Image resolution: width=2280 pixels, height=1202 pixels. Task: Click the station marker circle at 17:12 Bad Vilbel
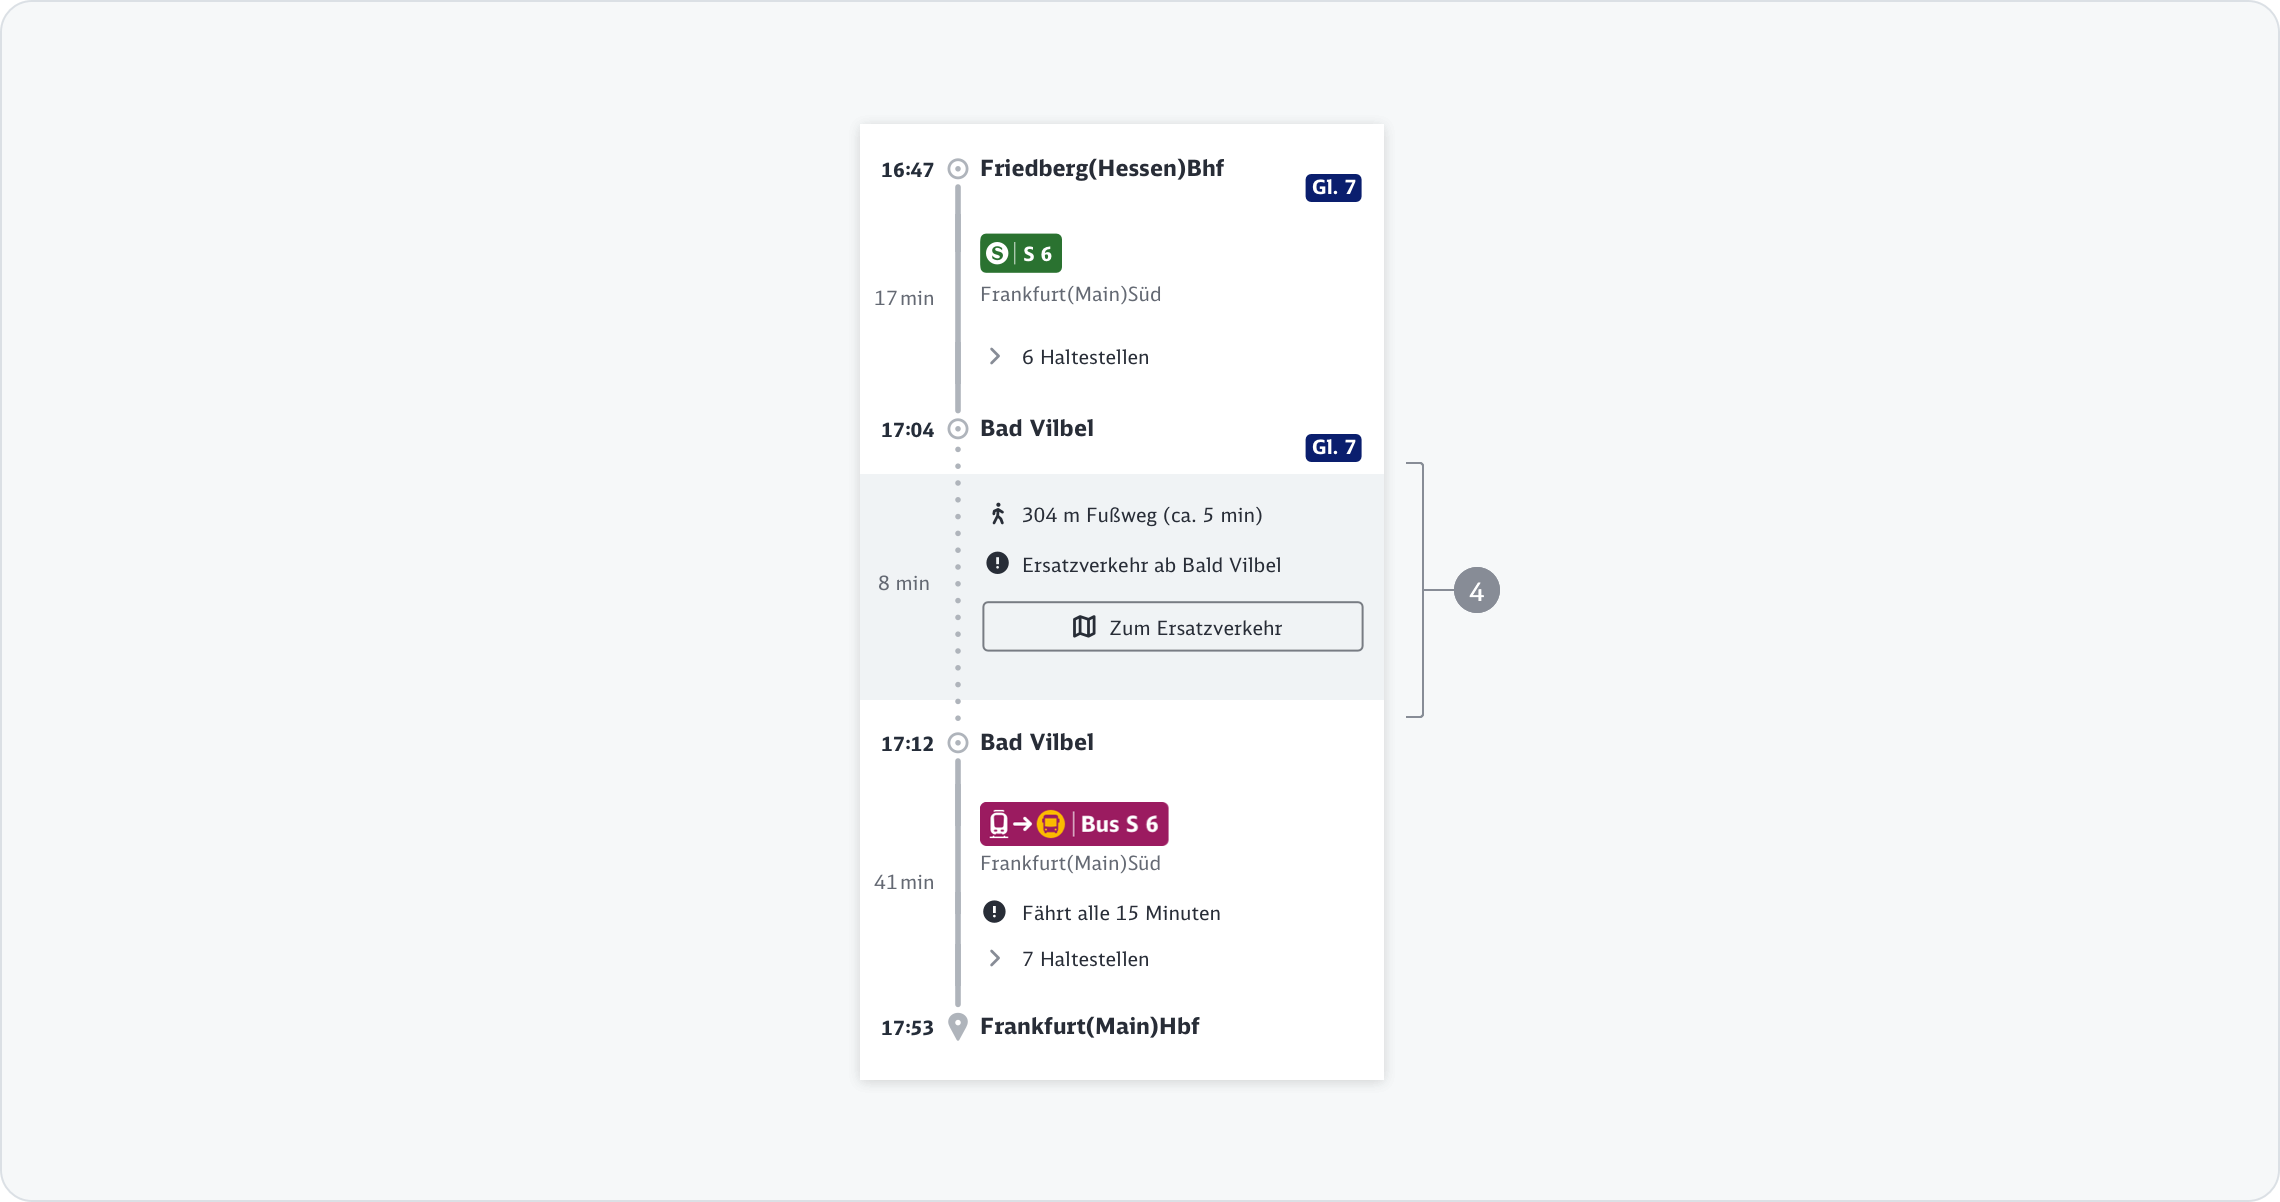click(x=957, y=743)
